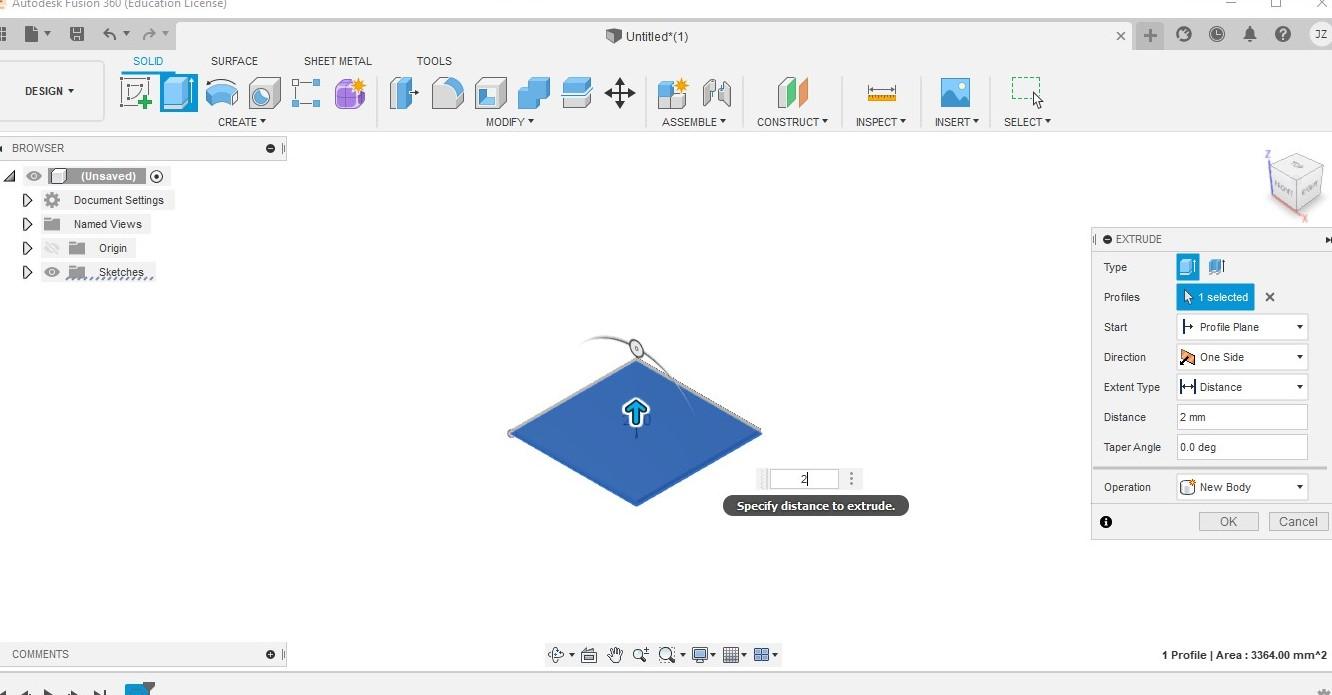Hide the Sketches folder
The height and width of the screenshot is (695, 1332).
pyautogui.click(x=52, y=272)
